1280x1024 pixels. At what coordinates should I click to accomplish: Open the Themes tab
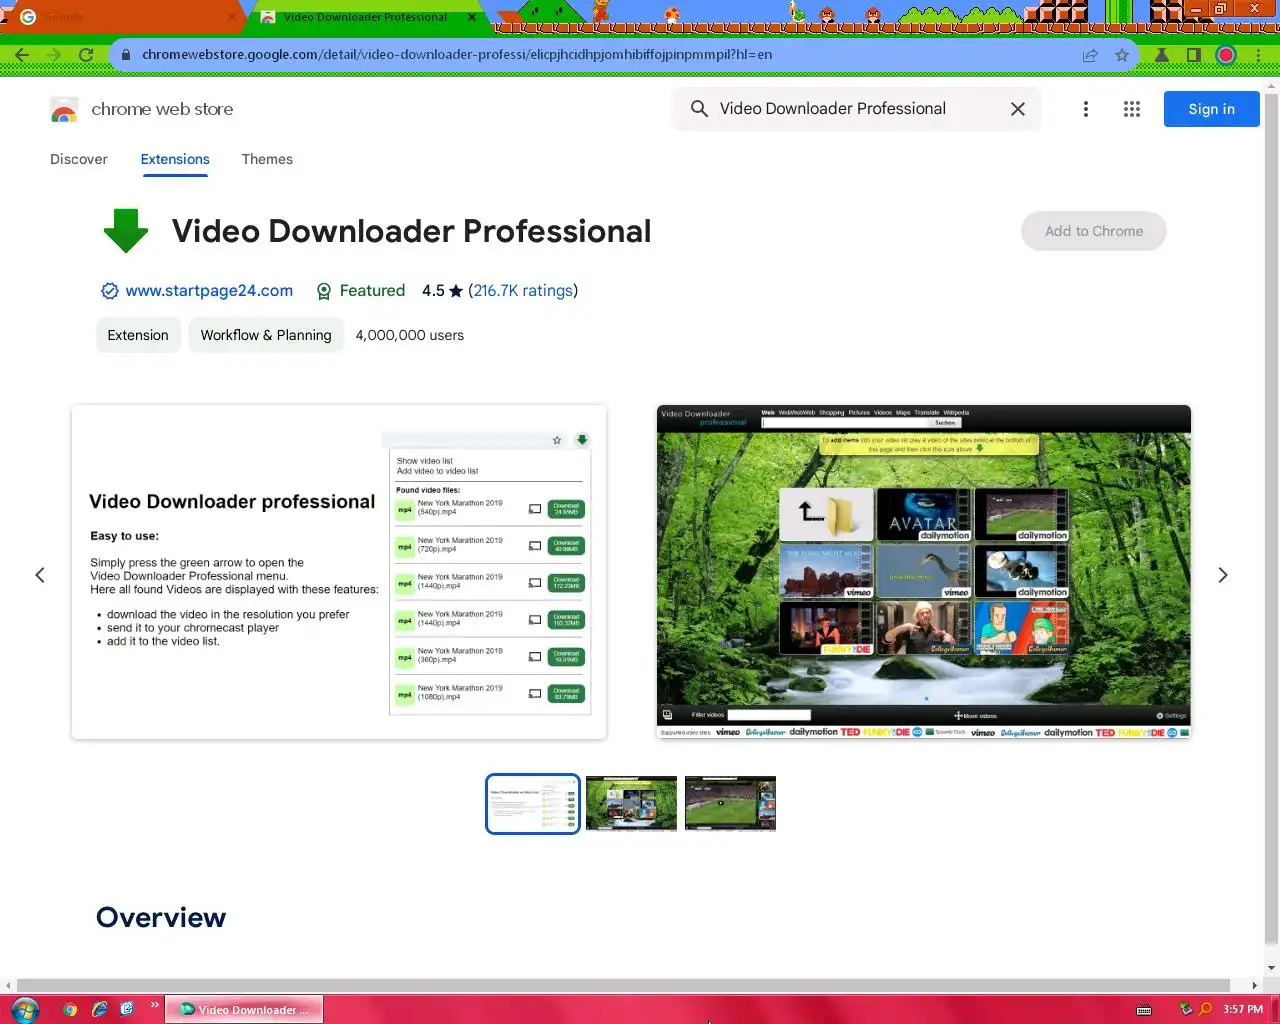pos(267,159)
